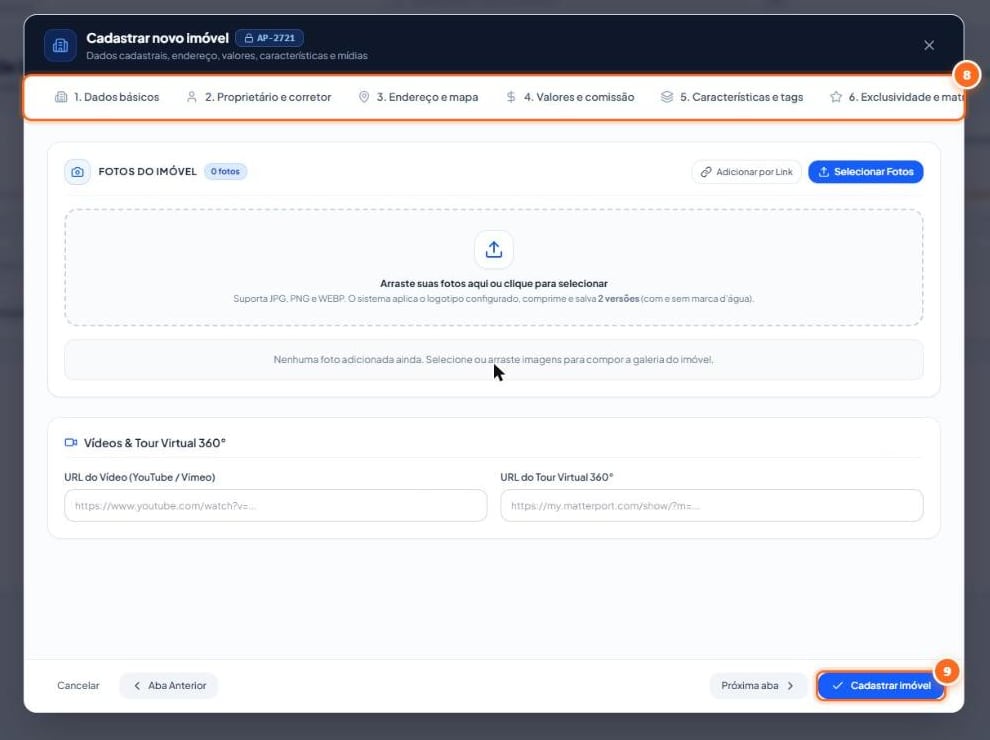
Task: Click the "Cadastrar novo imóvel" dialog title
Action: [x=157, y=38]
